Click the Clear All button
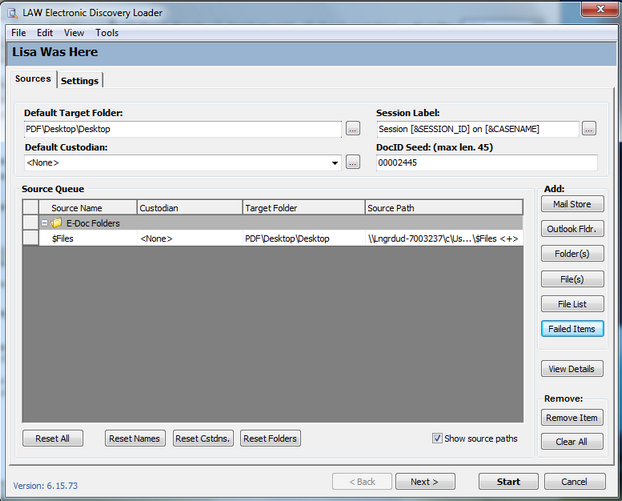 point(572,442)
